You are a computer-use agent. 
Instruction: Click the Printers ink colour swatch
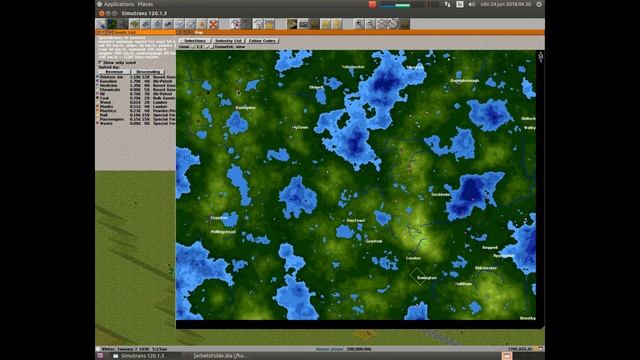coord(98,77)
